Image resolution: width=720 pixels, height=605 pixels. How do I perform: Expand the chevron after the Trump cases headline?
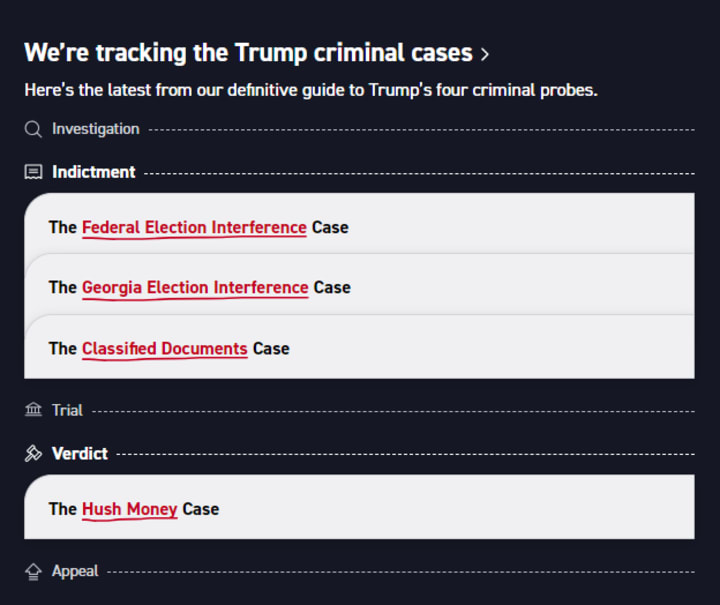pos(485,53)
